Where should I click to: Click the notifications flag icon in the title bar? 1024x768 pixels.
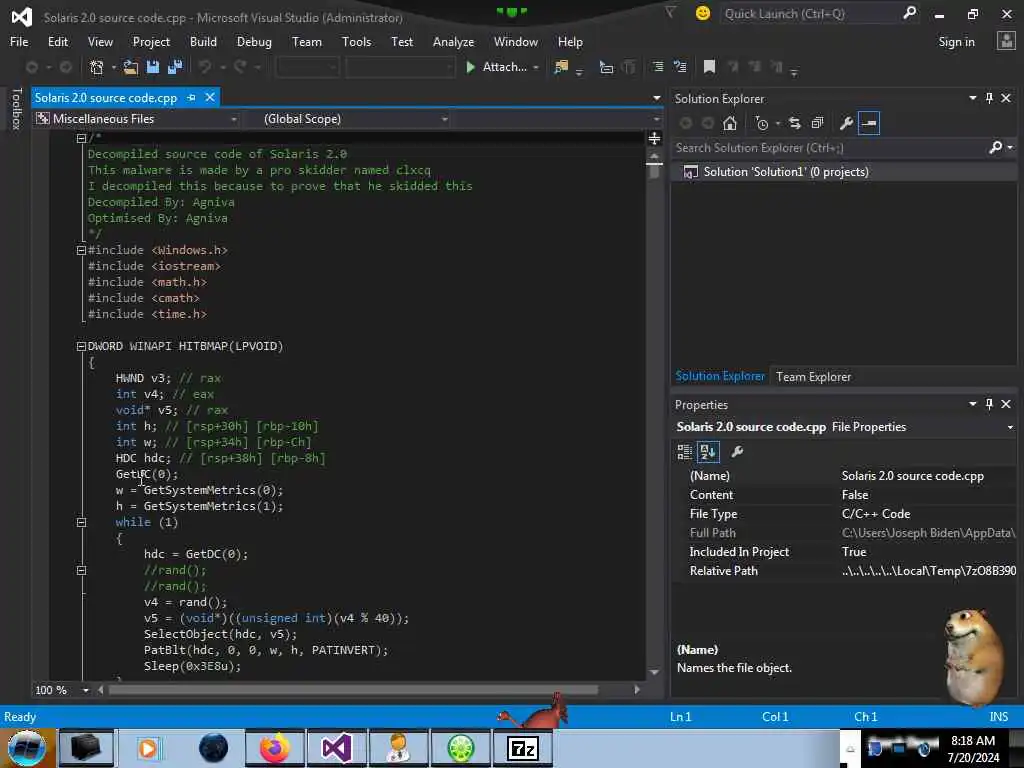click(671, 12)
